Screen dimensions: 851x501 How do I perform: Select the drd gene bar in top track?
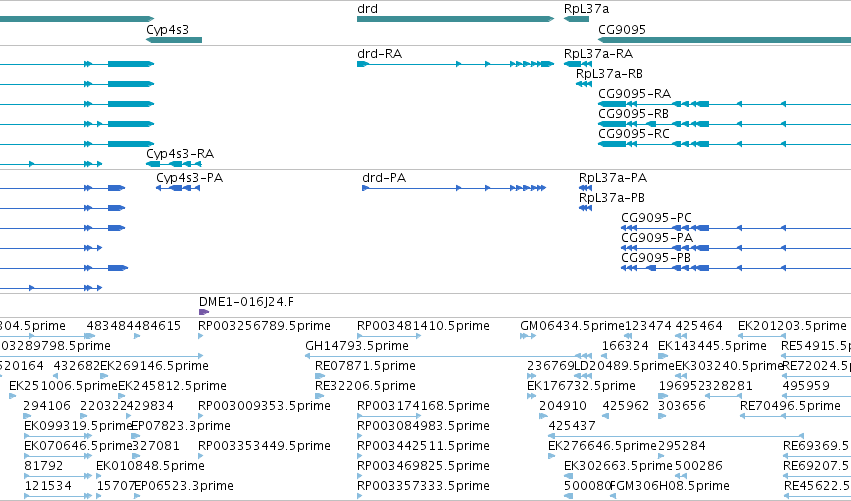(x=455, y=19)
